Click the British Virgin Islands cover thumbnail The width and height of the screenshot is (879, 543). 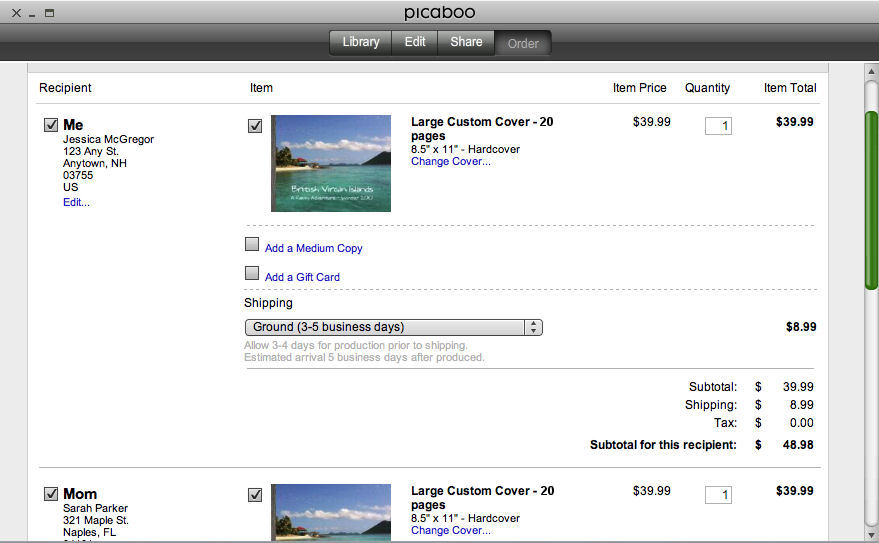[331, 163]
